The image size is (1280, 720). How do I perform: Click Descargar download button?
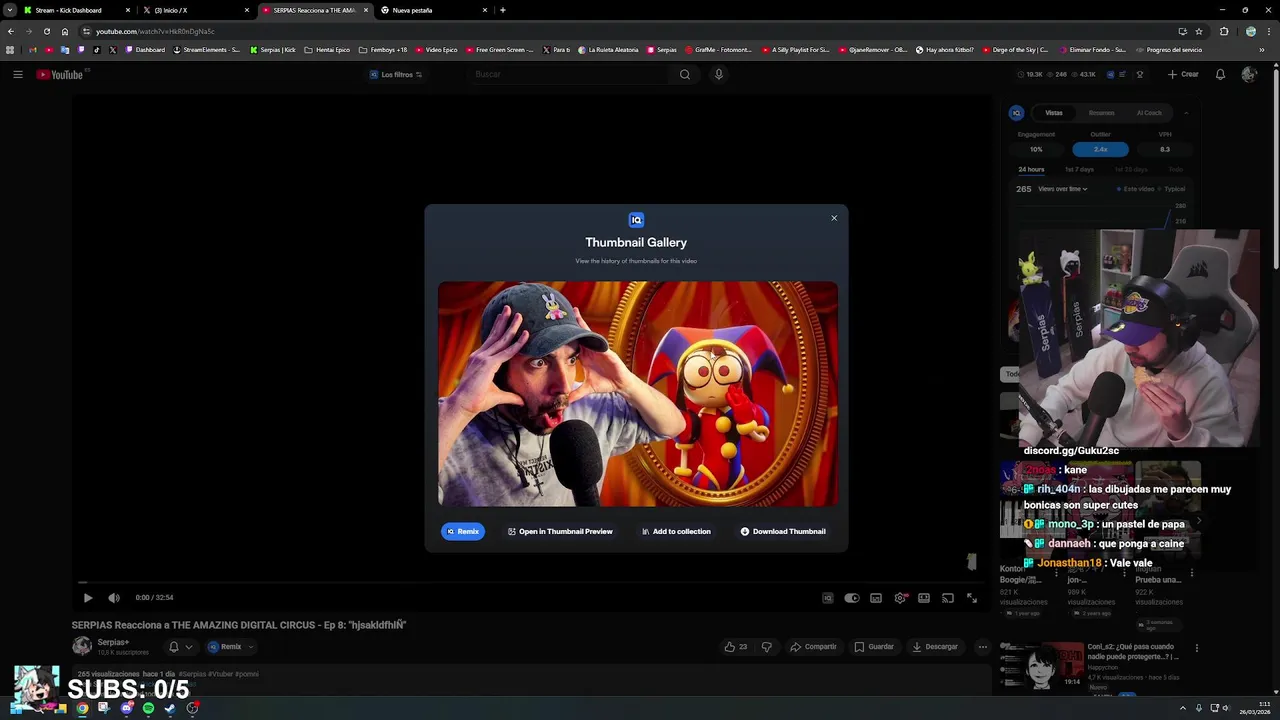pyautogui.click(x=935, y=647)
